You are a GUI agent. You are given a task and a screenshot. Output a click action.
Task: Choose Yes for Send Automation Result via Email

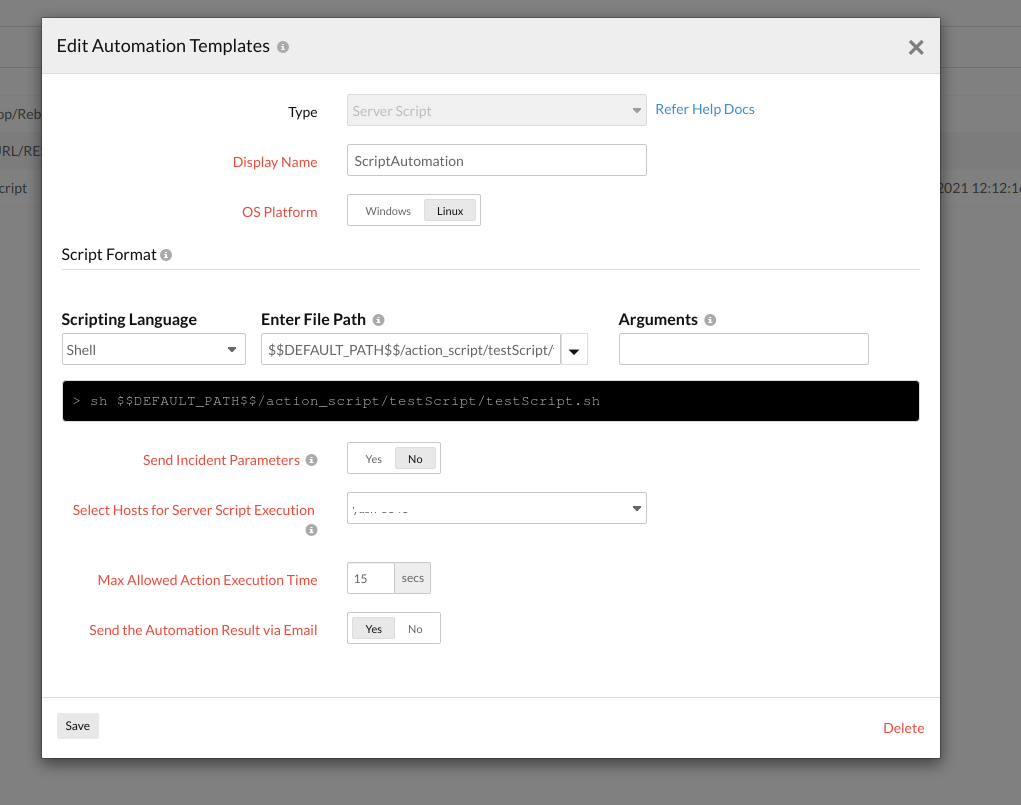374,629
